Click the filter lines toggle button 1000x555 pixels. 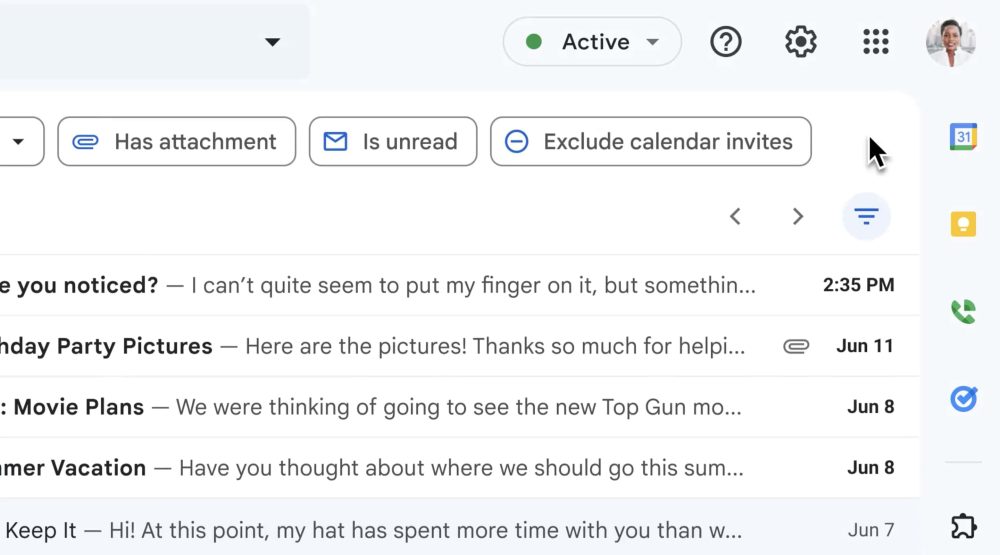coord(866,217)
